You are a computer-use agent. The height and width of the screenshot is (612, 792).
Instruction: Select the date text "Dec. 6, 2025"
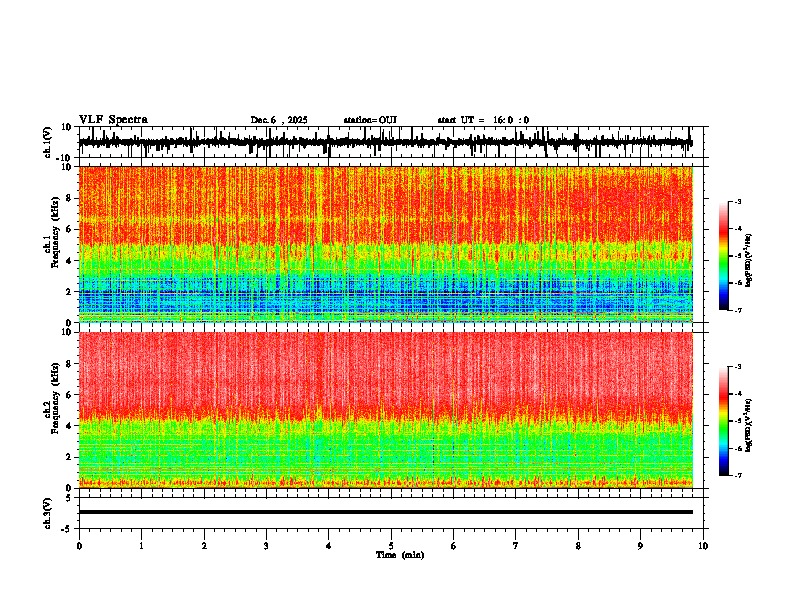(x=279, y=120)
